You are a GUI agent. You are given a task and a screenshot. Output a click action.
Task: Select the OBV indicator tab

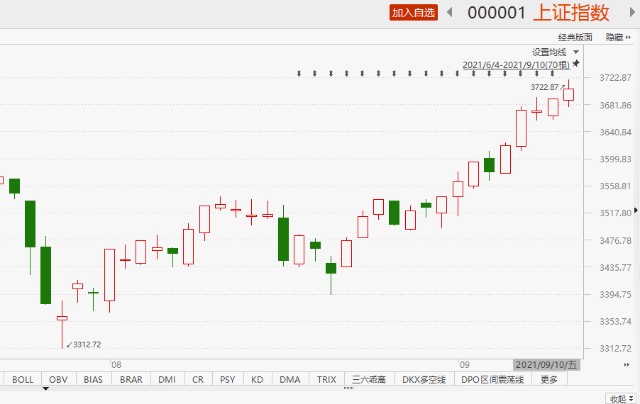pos(58,380)
